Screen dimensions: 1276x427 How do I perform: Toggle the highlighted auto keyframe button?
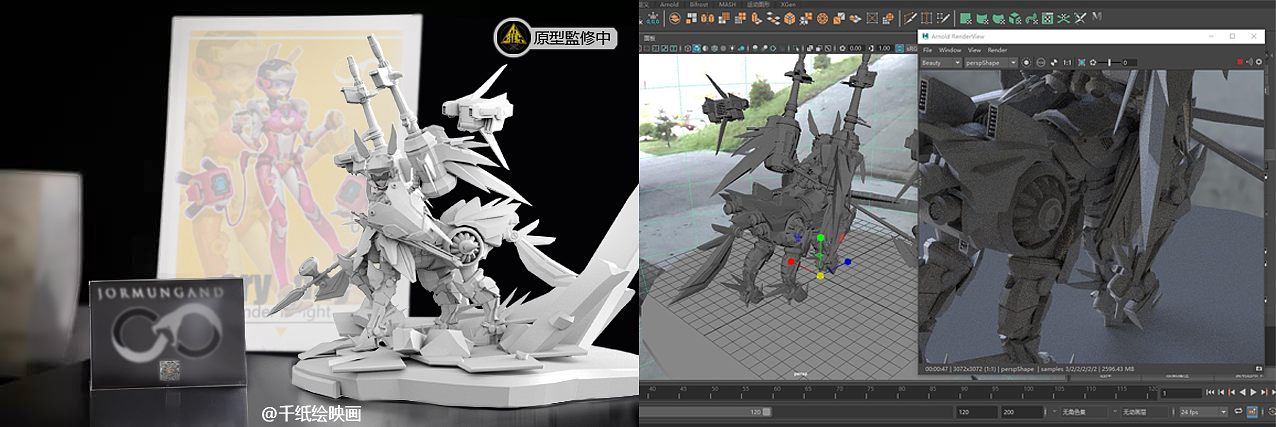coord(1252,411)
